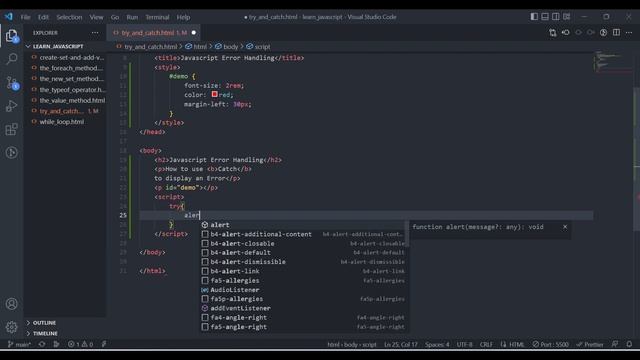
Task: Select the b4-alert-dismissible suggestion
Action: [304, 262]
